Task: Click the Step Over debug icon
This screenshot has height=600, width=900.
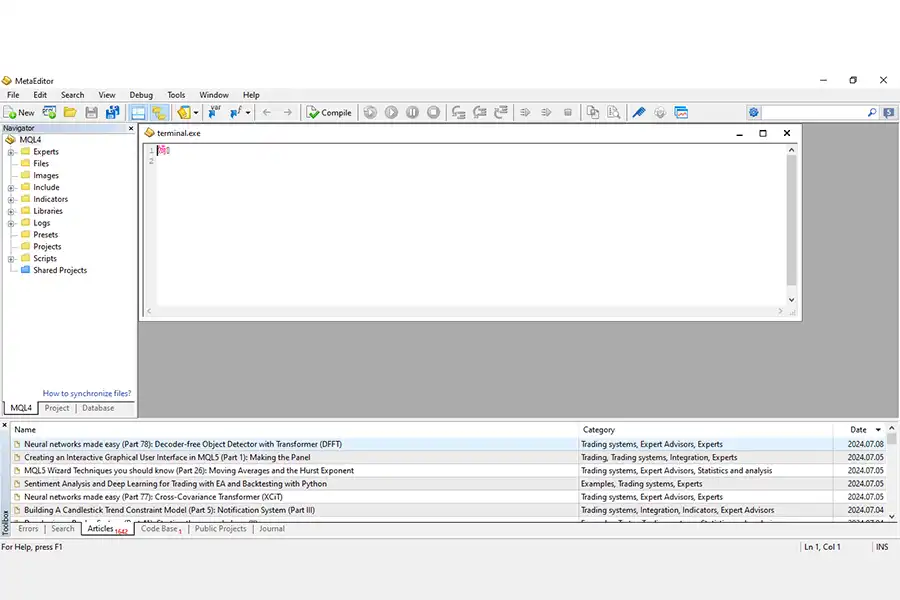Action: (x=479, y=113)
